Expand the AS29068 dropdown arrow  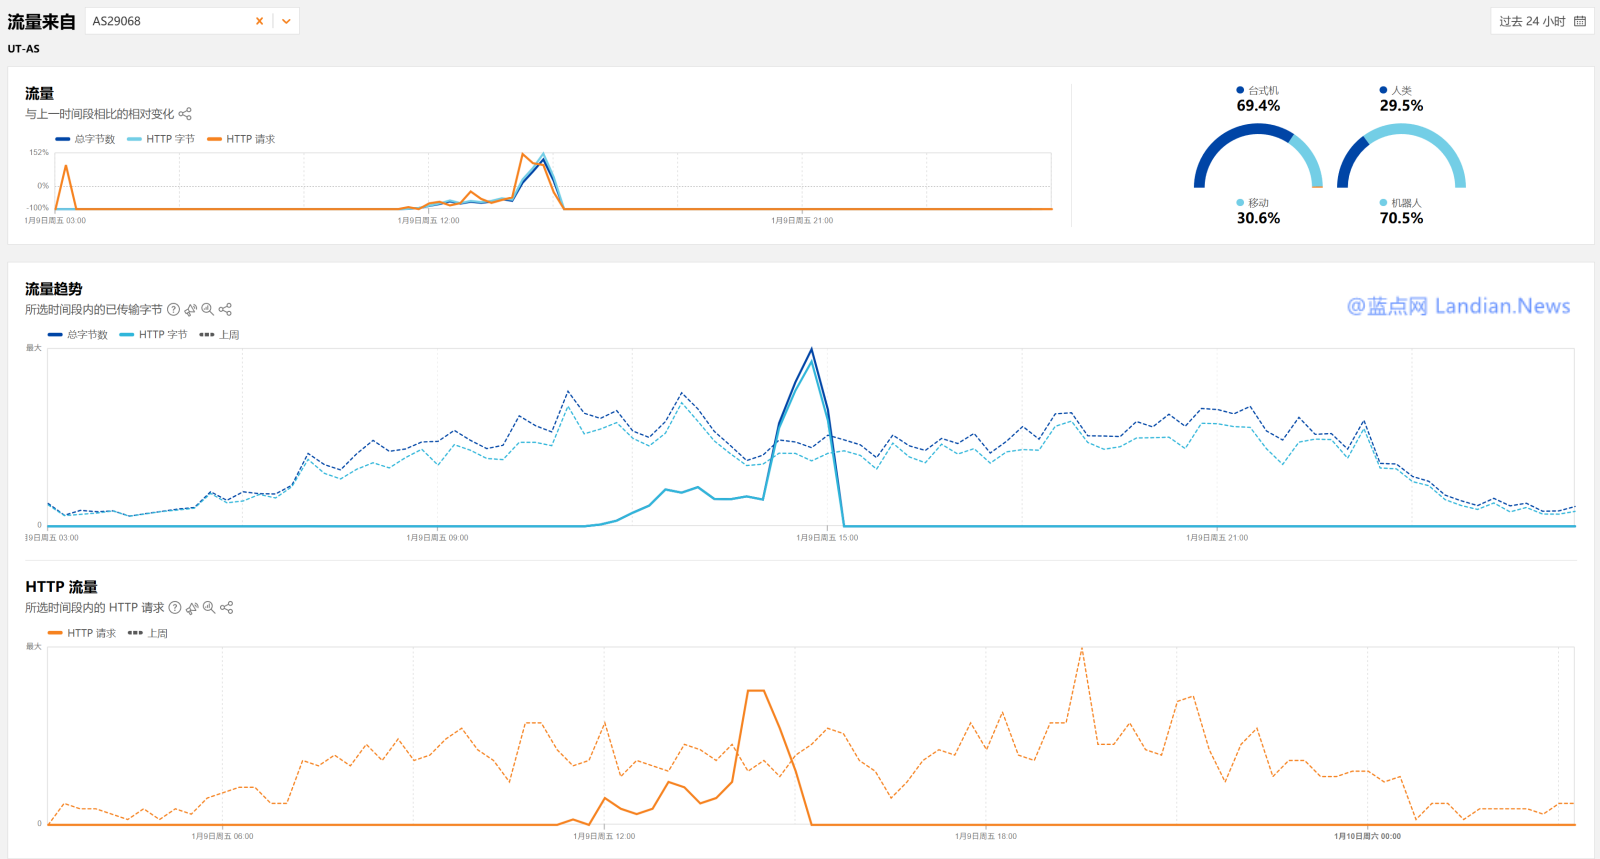(286, 21)
